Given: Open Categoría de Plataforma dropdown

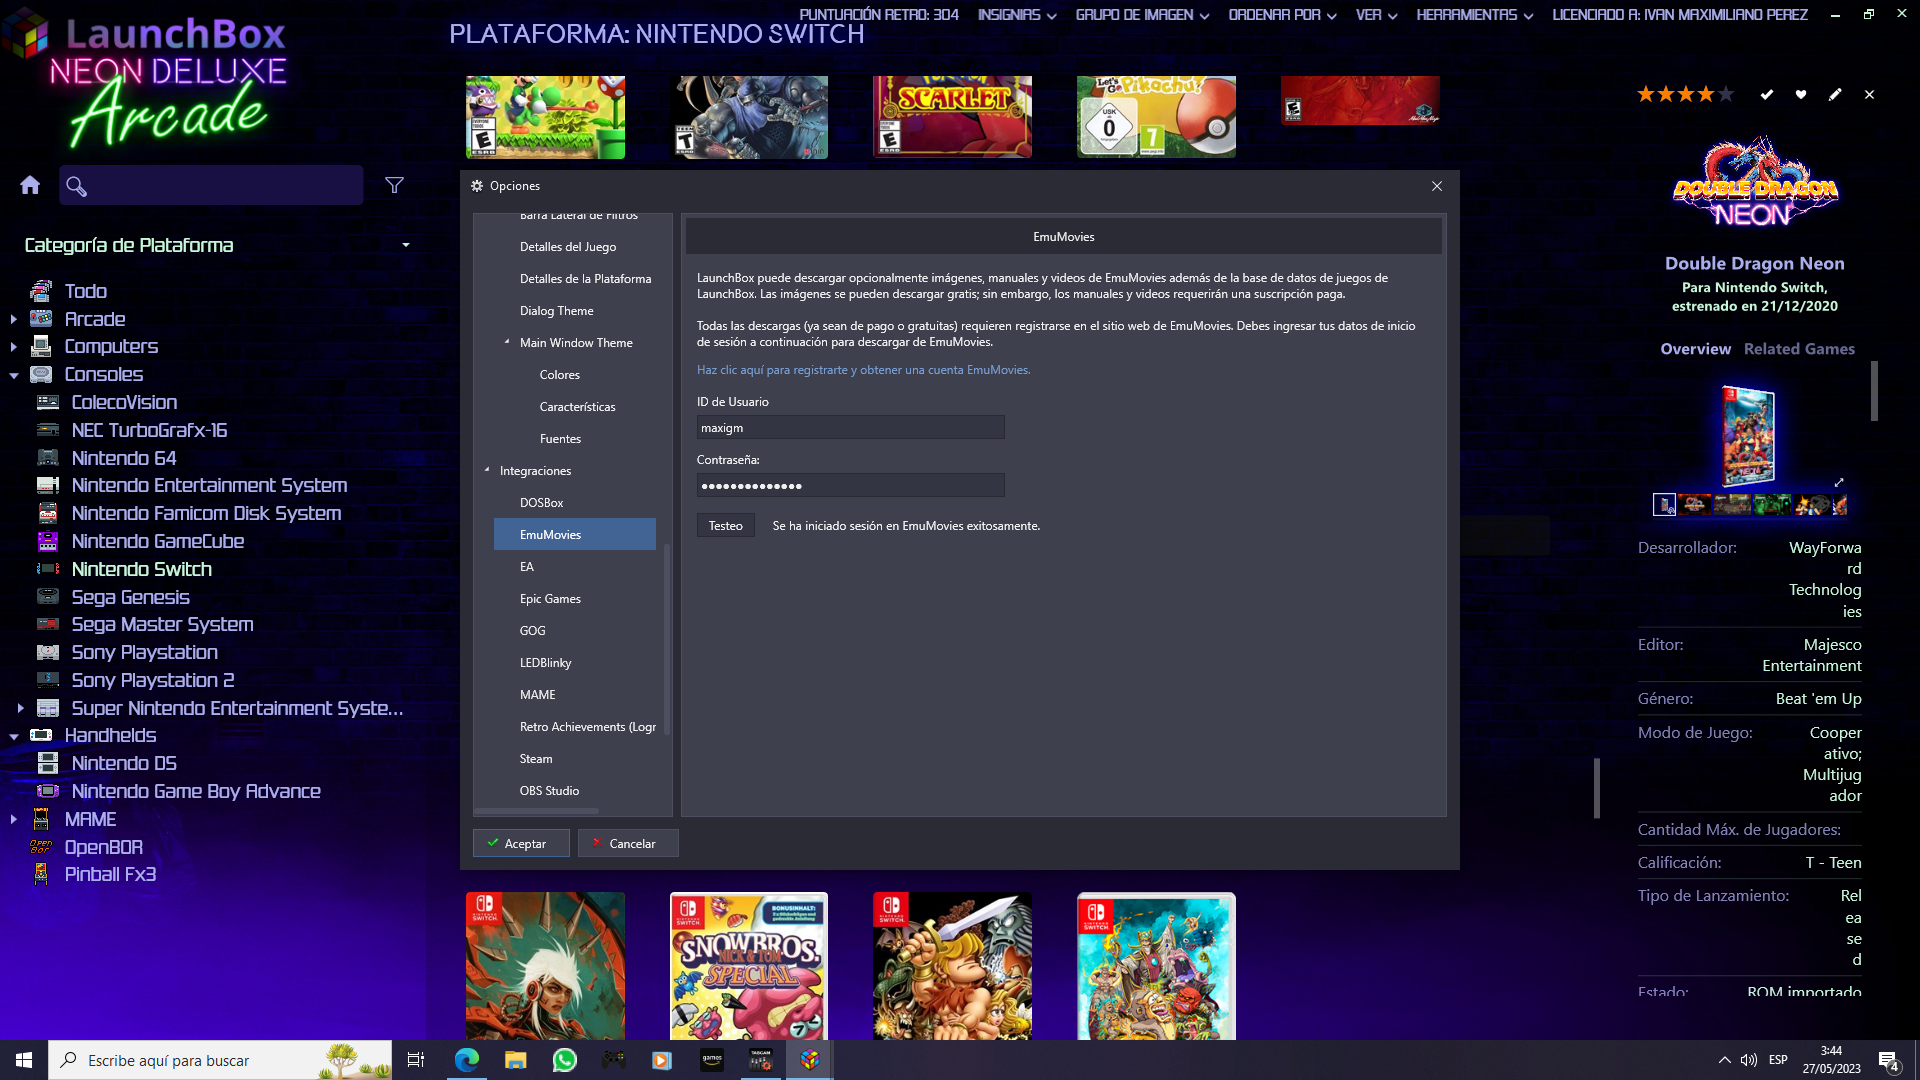Looking at the screenshot, I should coord(406,245).
